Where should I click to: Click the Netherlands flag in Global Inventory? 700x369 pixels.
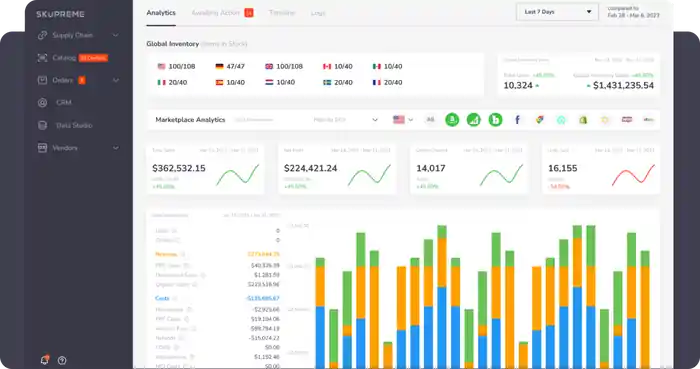[x=269, y=83]
